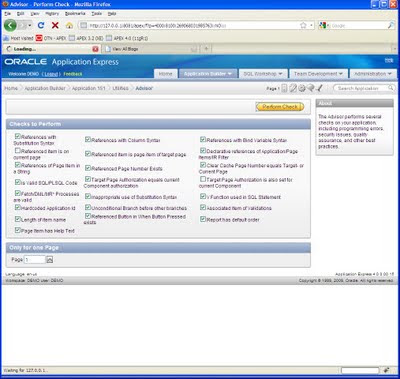Image resolution: width=400 pixels, height=379 pixels.
Task: Click into the Page number field
Action: coord(34,259)
